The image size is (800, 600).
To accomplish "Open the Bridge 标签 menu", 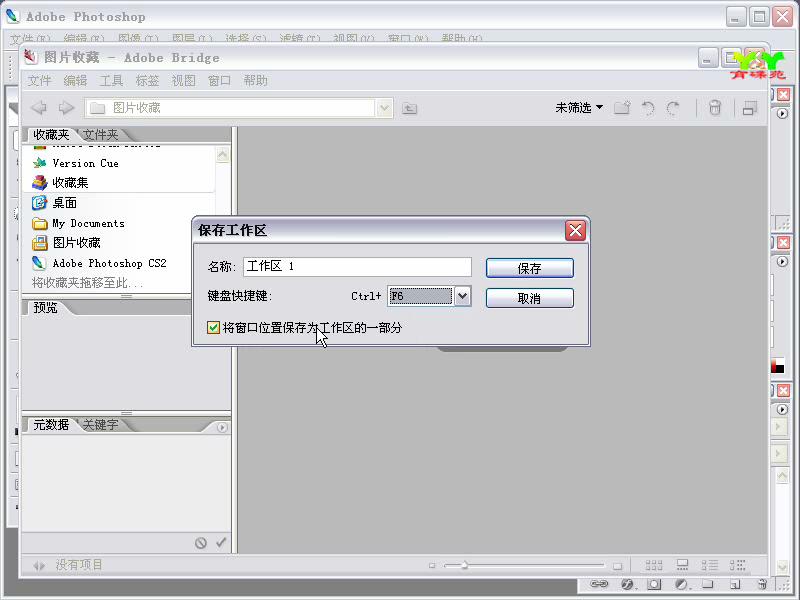I will point(147,81).
